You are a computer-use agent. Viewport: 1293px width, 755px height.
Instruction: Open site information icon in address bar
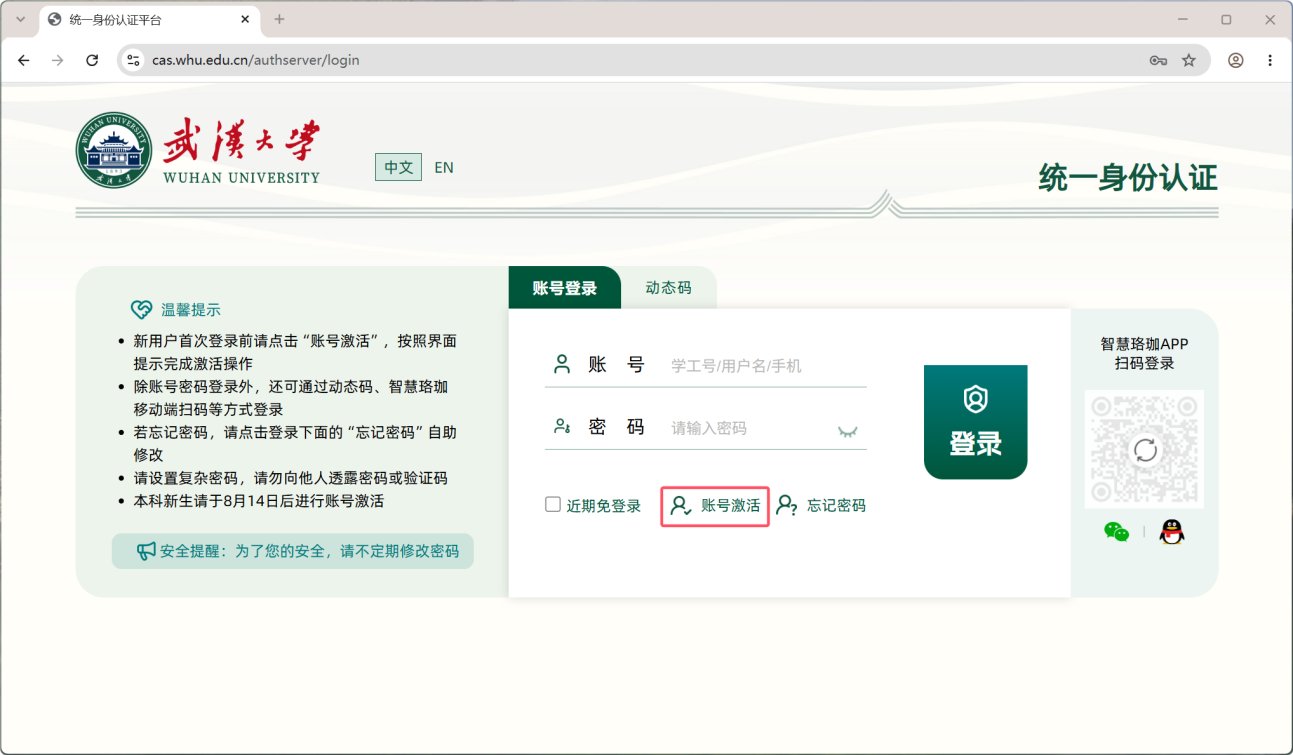pyautogui.click(x=134, y=60)
